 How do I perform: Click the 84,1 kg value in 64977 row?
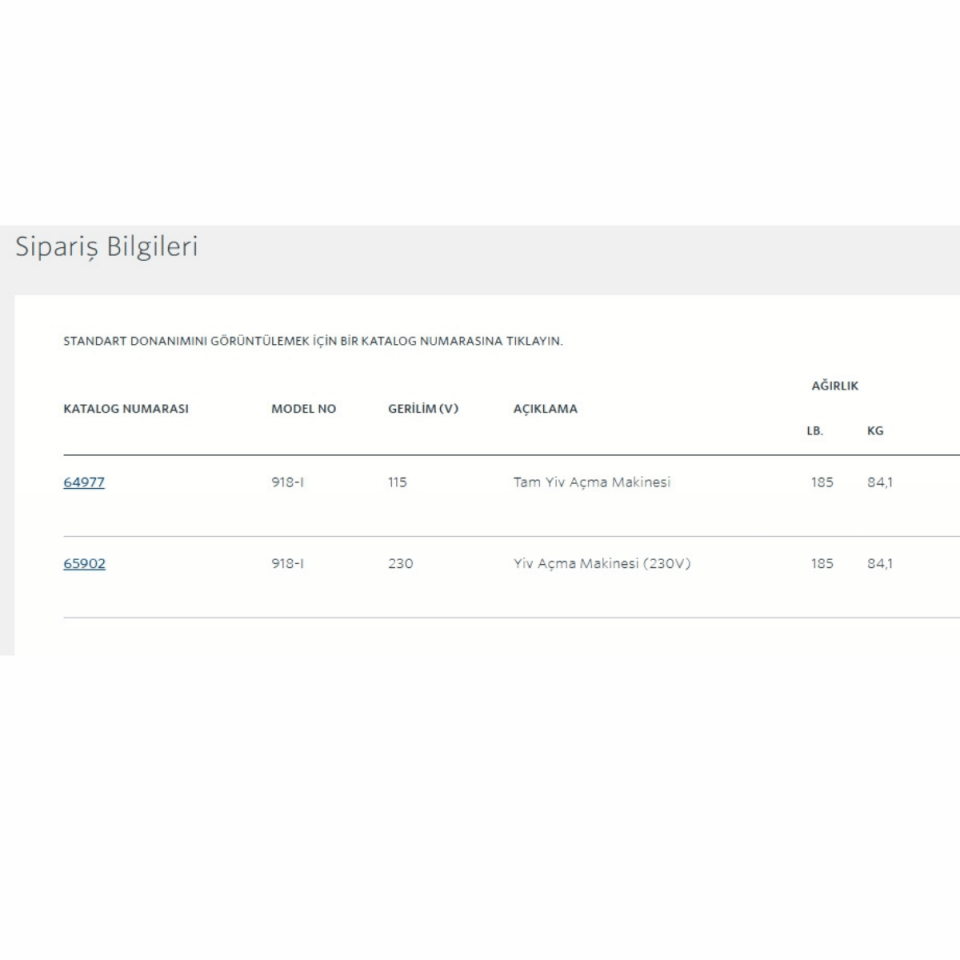[880, 482]
